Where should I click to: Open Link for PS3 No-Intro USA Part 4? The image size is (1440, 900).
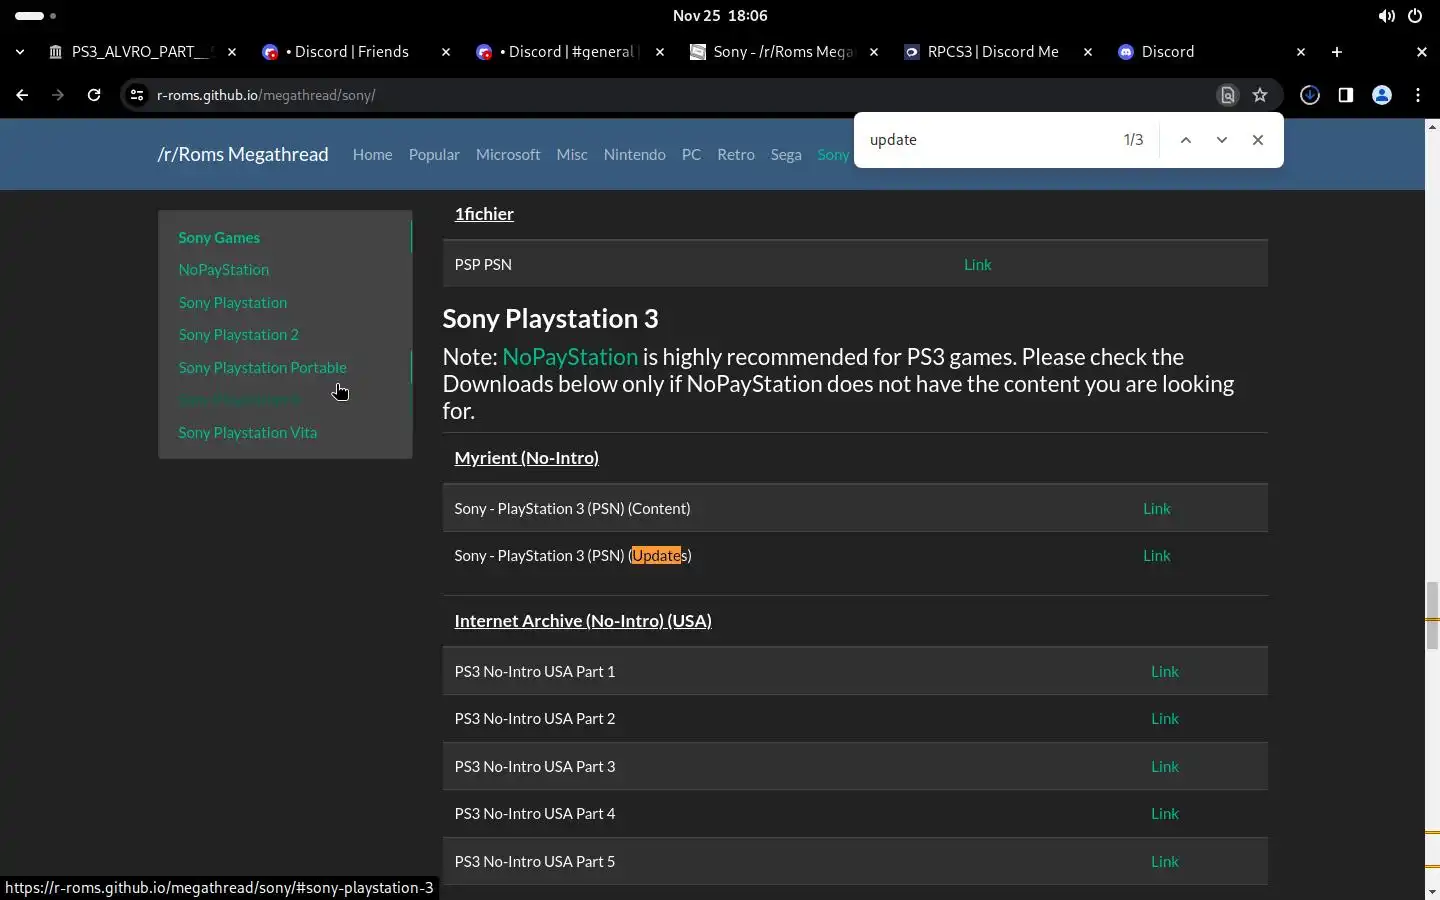point(1165,813)
